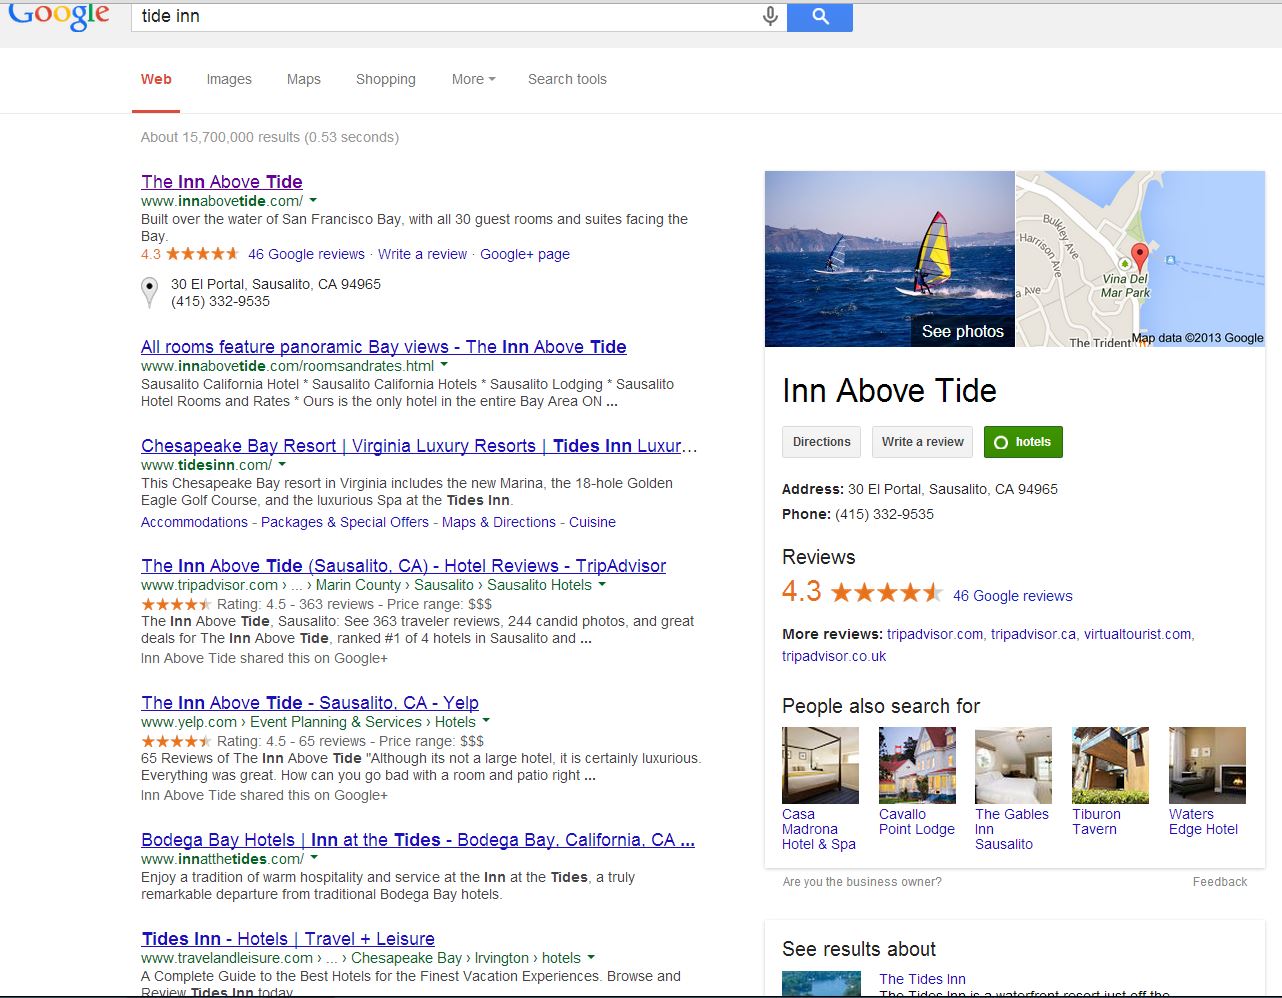Open the See photos windsurfing image
The height and width of the screenshot is (998, 1282).
tap(889, 259)
